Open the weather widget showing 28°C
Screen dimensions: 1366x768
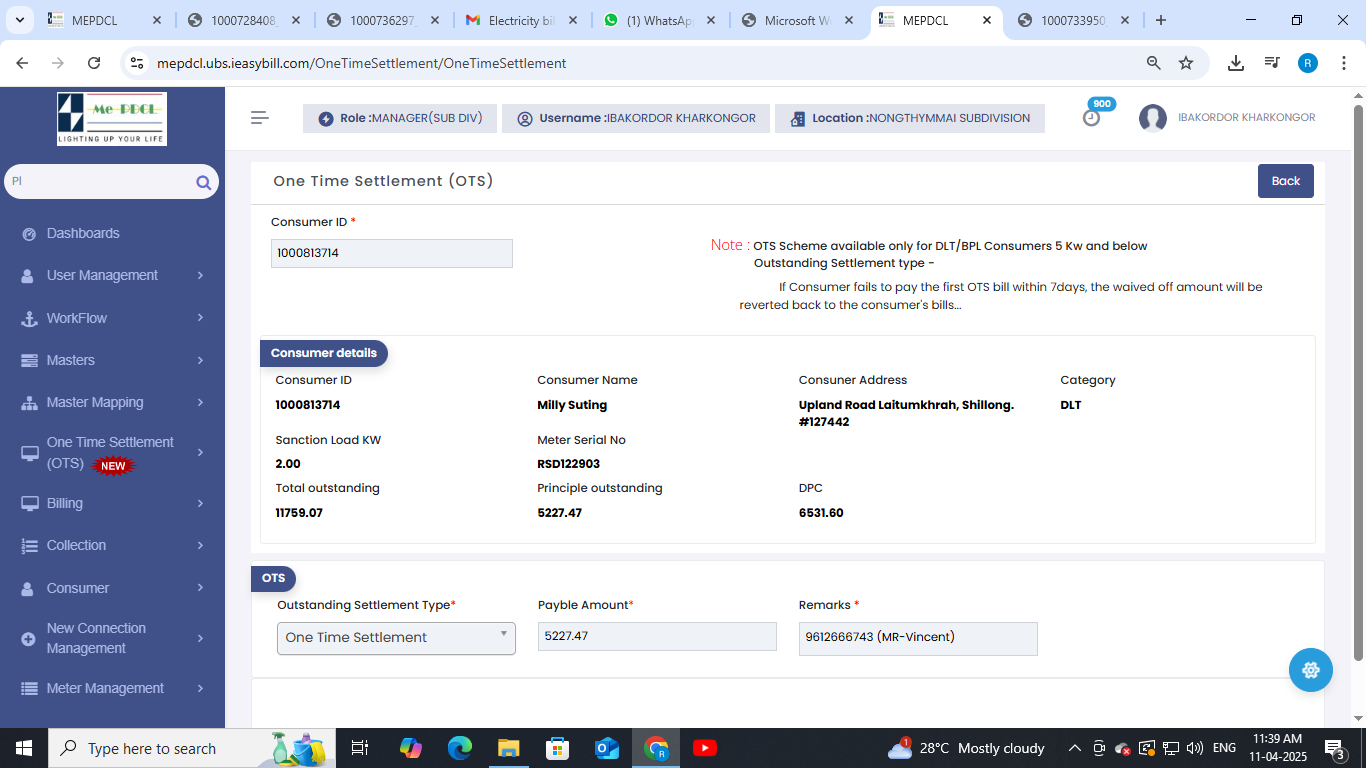(x=966, y=748)
